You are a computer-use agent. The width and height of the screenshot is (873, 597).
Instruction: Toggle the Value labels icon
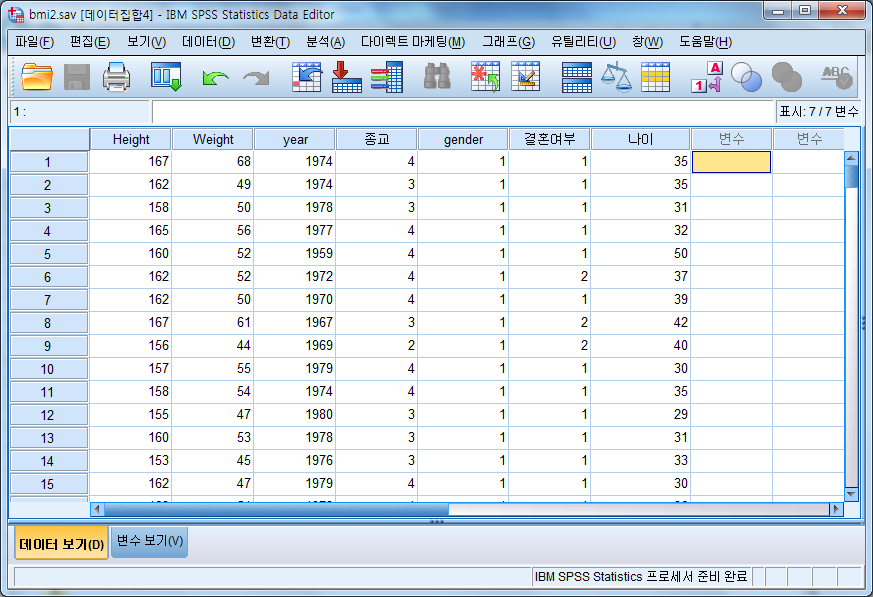click(x=706, y=77)
